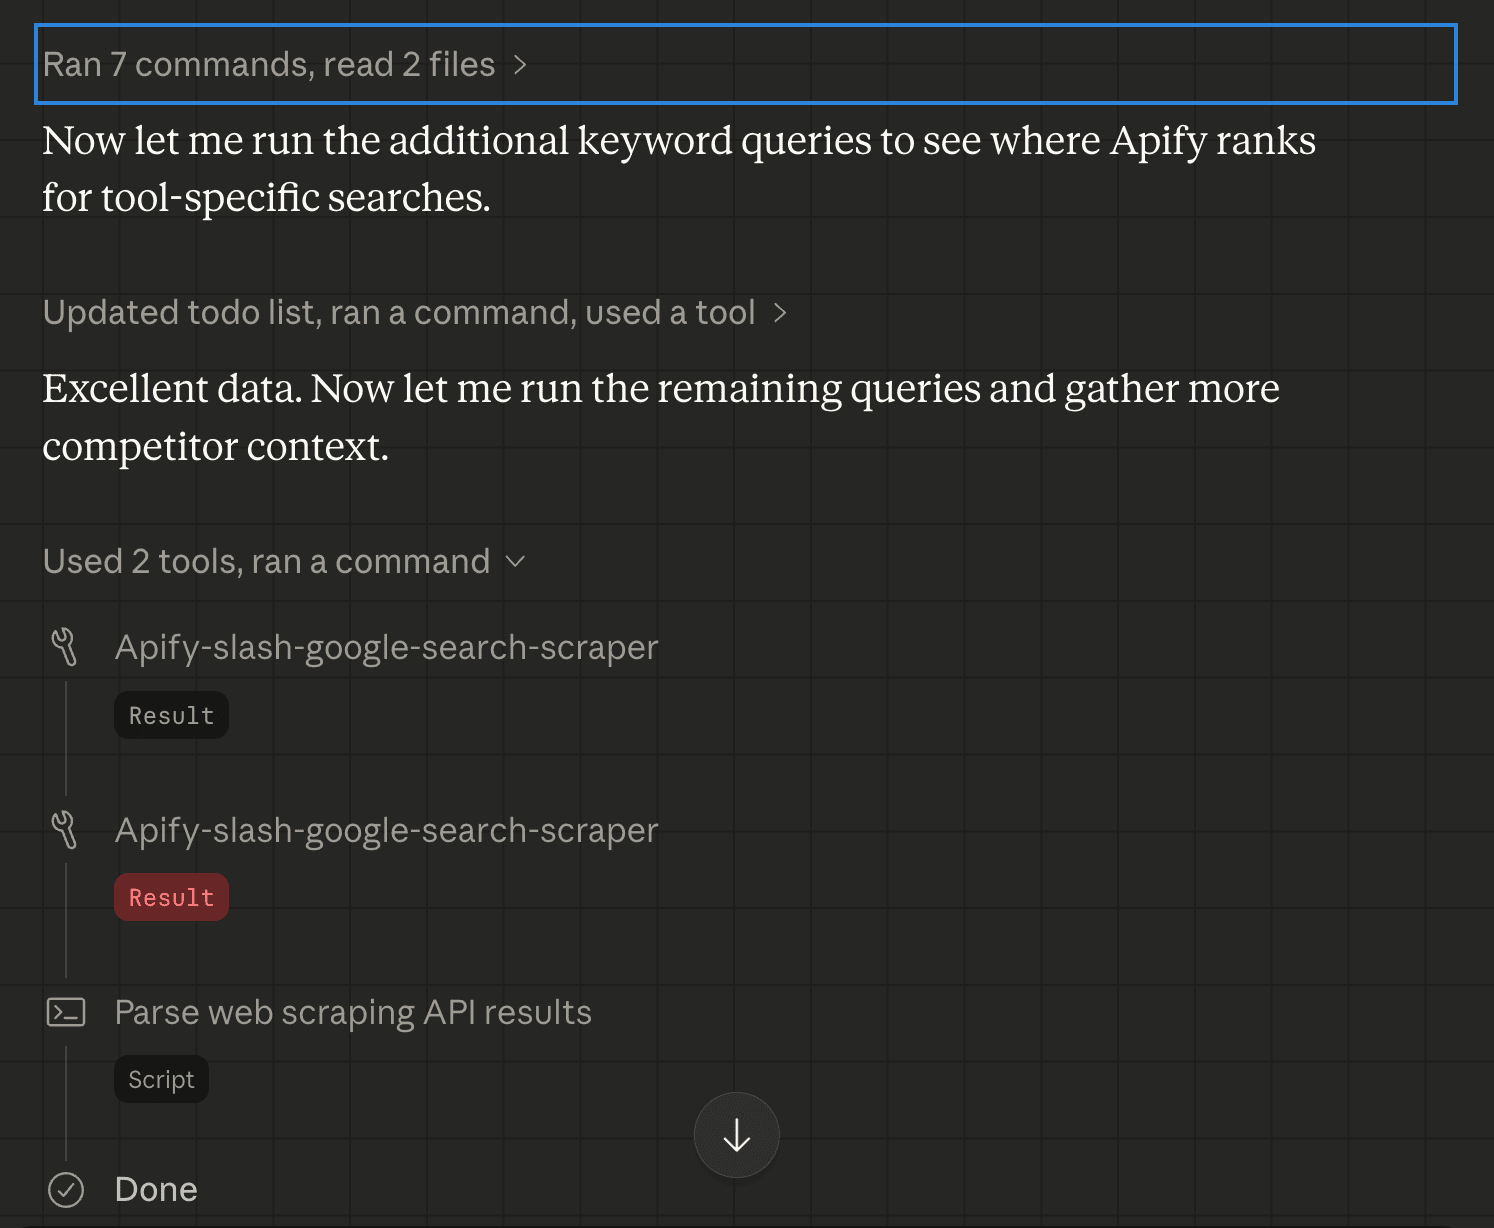1494x1228 pixels.
Task: Click the Parse web scraping API results label
Action: (352, 1012)
